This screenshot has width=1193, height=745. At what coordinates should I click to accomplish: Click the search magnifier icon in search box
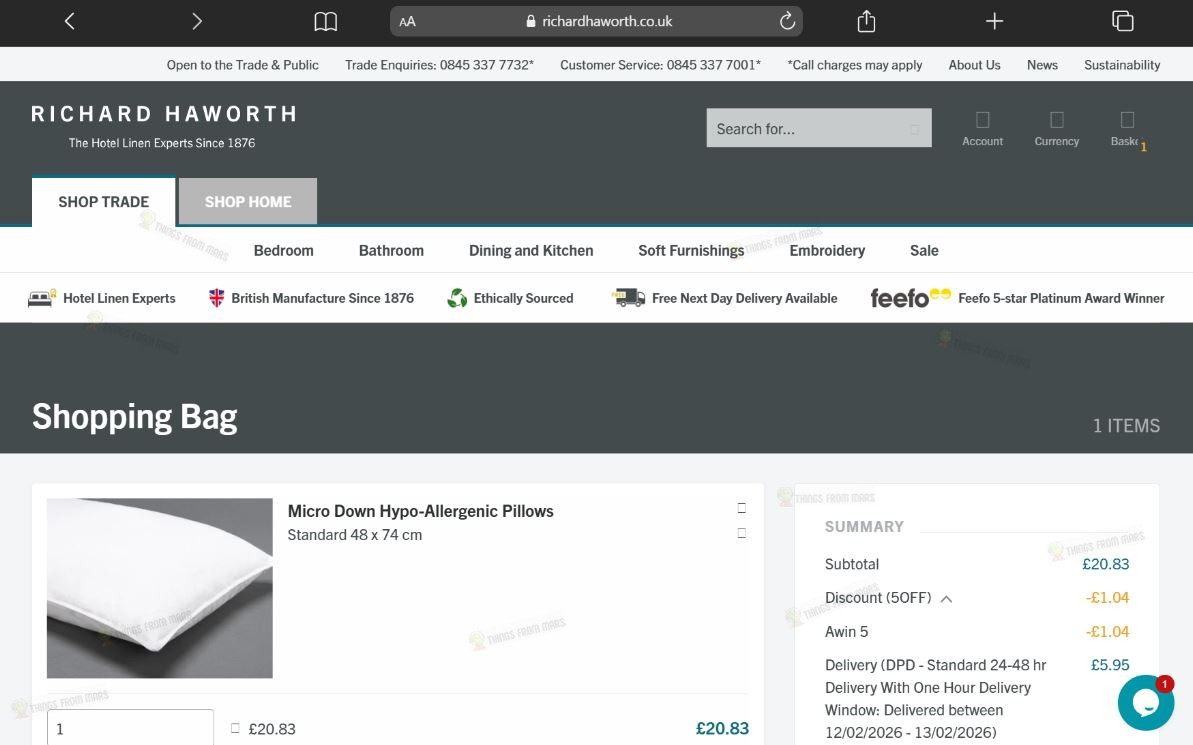(x=914, y=129)
